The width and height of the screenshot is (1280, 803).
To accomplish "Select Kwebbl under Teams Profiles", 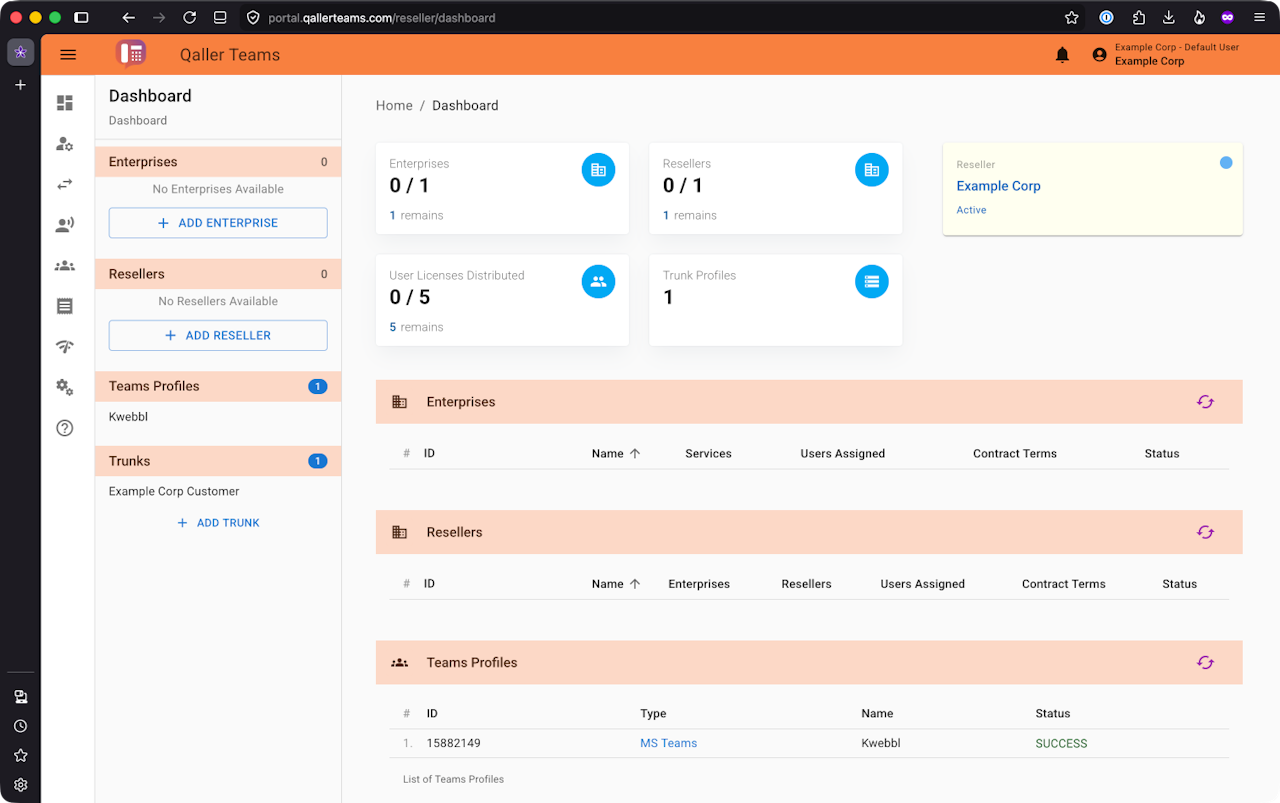I will coord(128,417).
